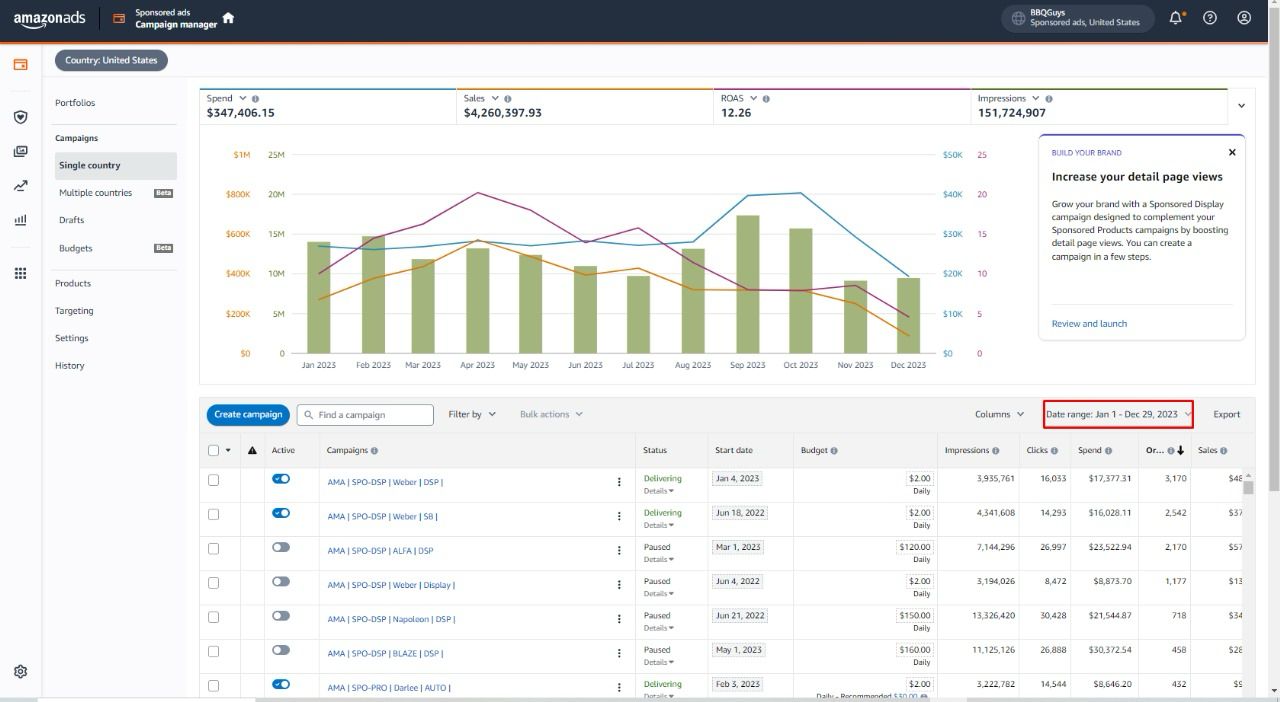Click the info icon next to Sales metric
The height and width of the screenshot is (702, 1280).
[508, 99]
